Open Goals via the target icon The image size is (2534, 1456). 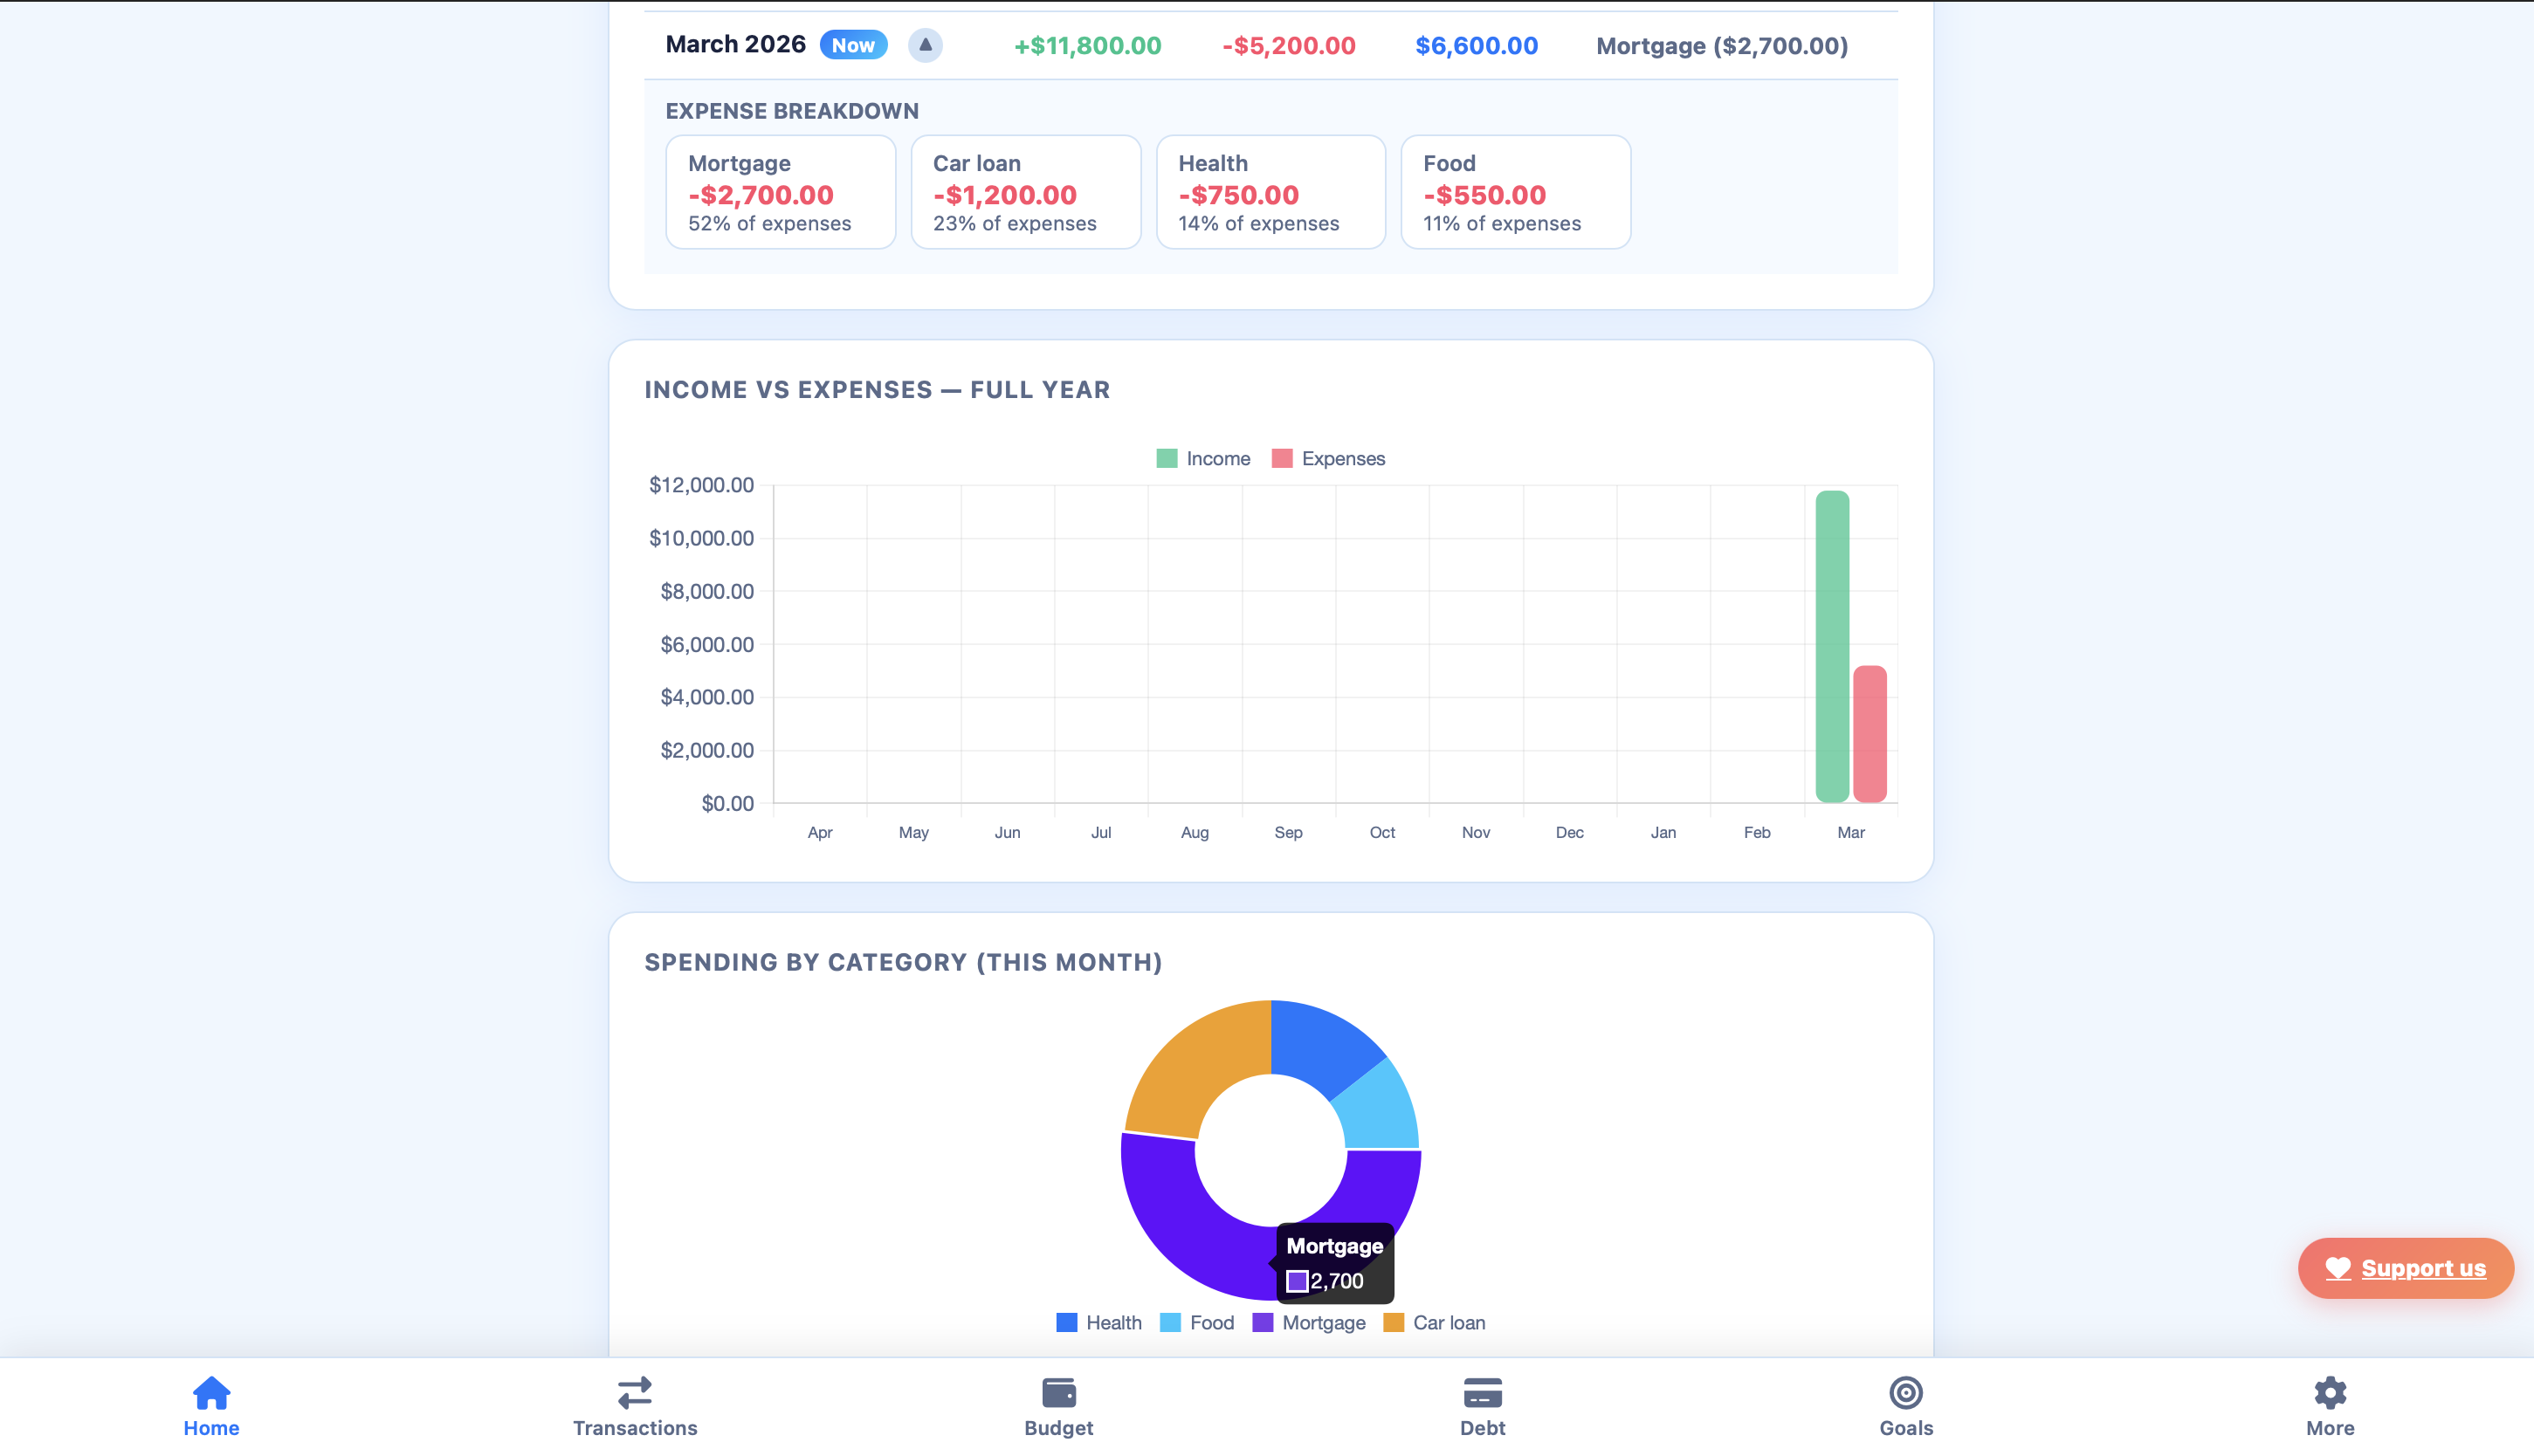(x=1905, y=1392)
